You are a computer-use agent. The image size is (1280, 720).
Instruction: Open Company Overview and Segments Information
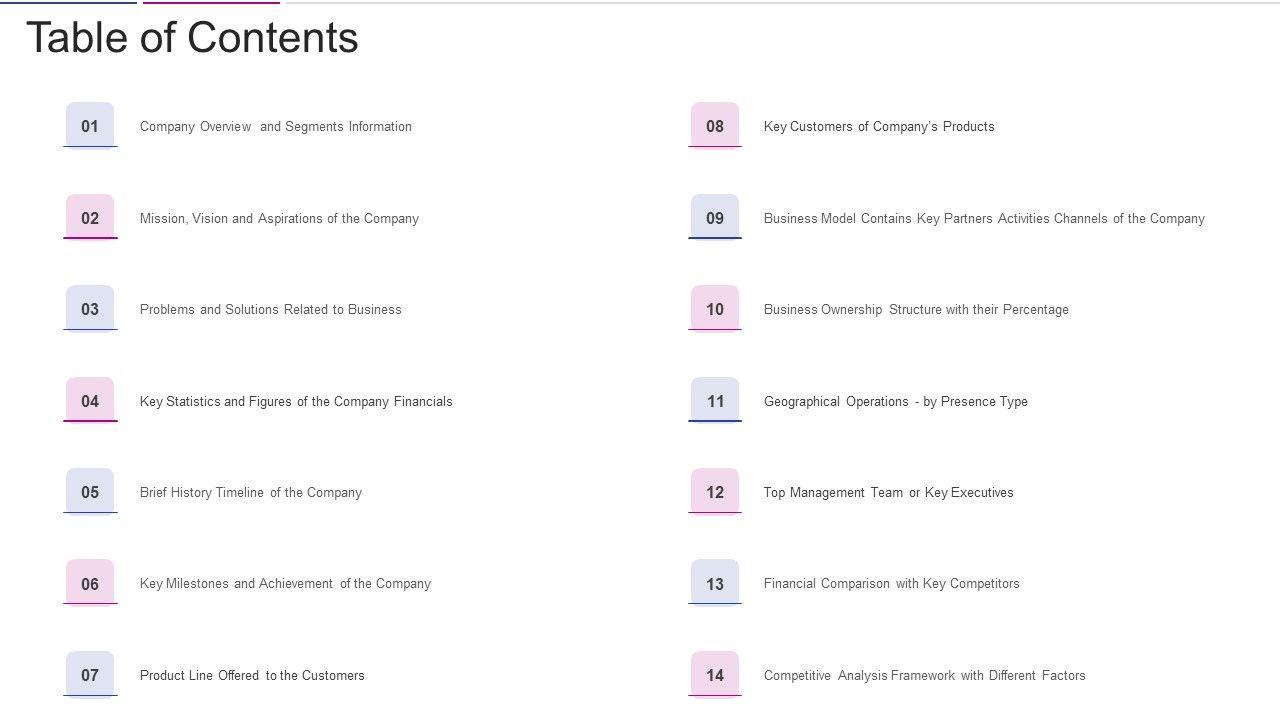click(276, 127)
